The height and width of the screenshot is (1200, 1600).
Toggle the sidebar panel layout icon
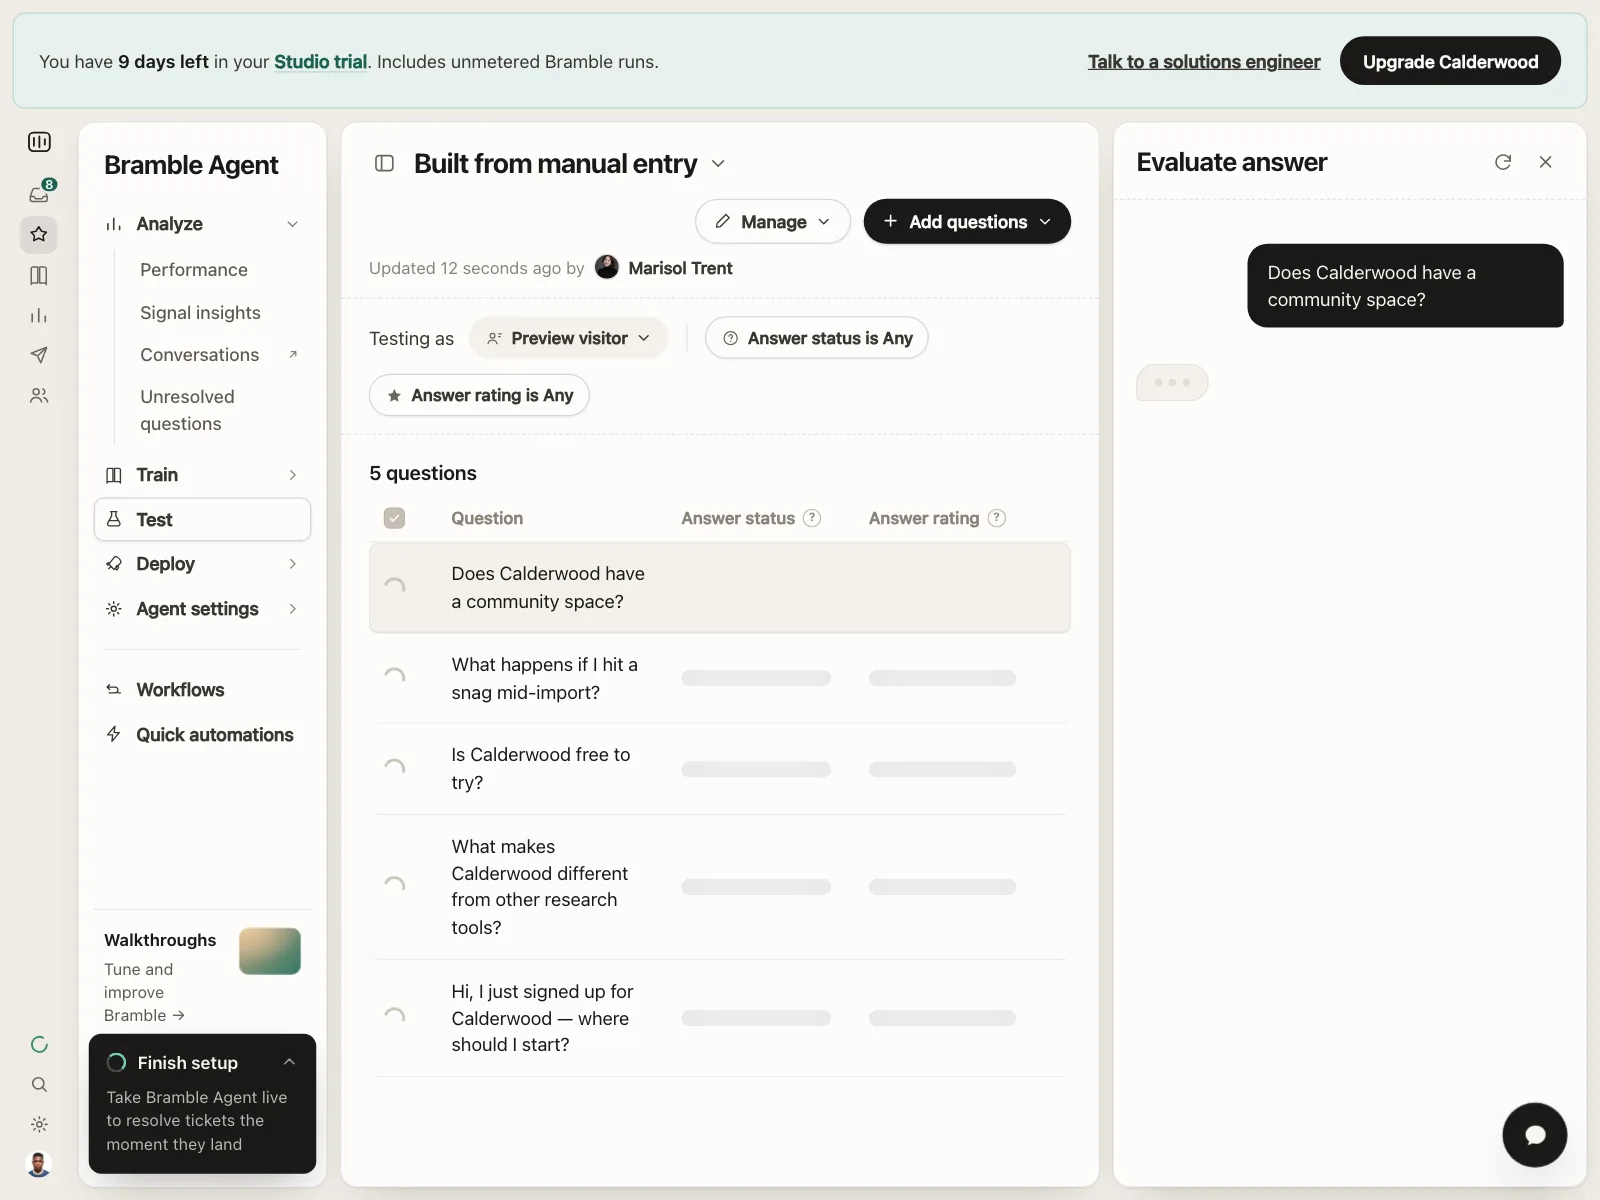[x=384, y=163]
